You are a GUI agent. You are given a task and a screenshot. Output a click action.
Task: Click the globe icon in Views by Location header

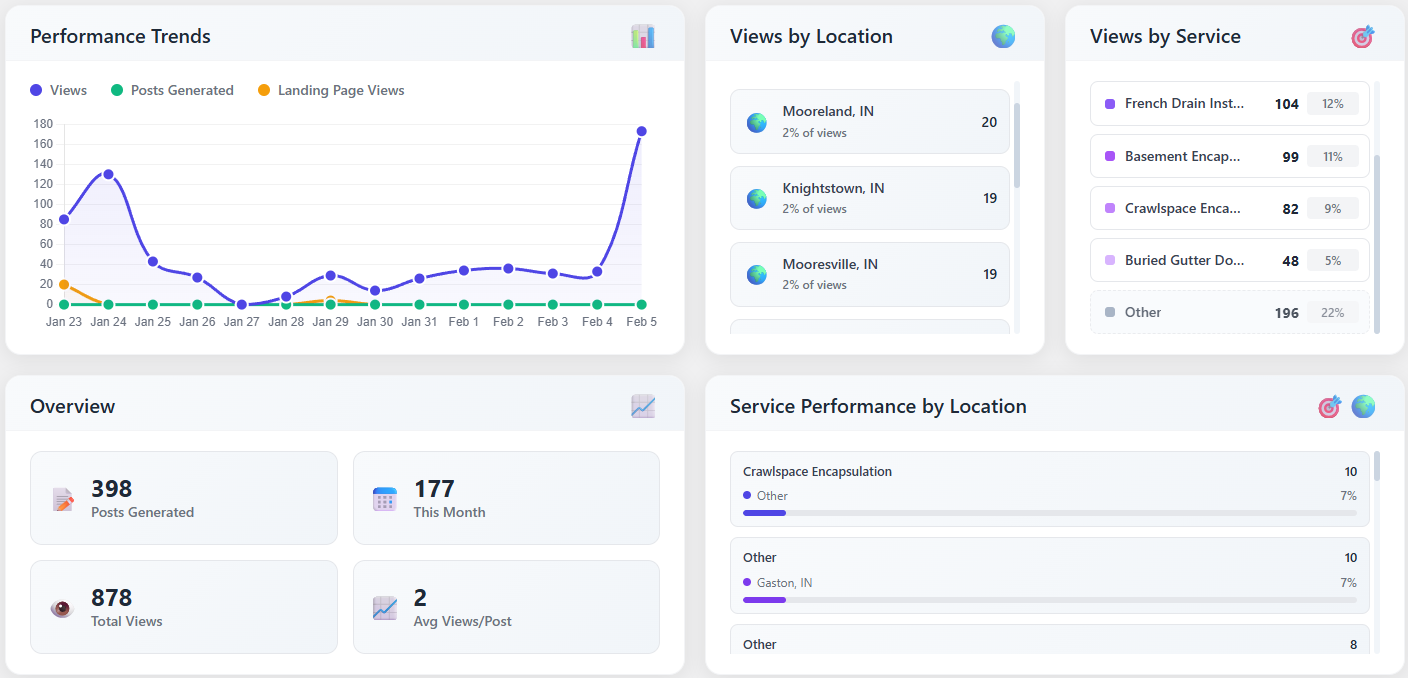tap(1003, 37)
